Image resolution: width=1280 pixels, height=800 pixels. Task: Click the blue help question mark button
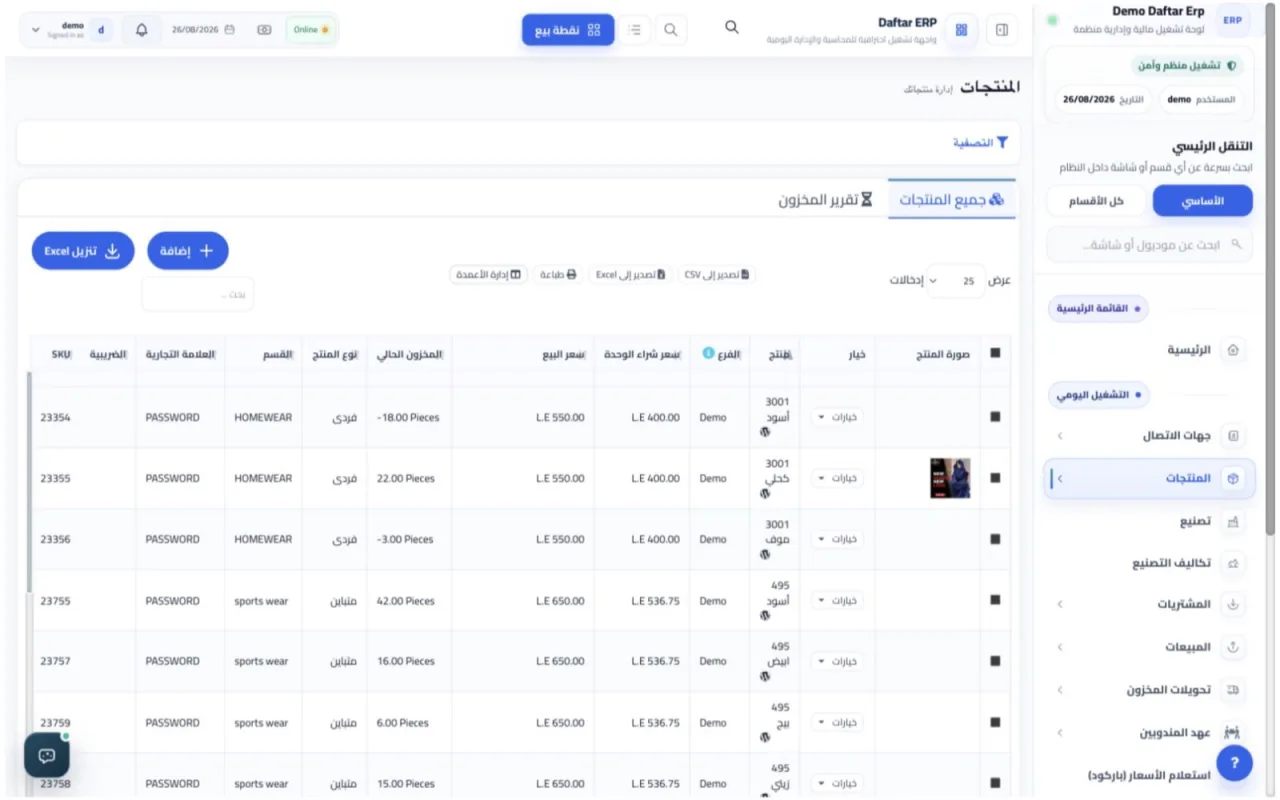(1234, 763)
